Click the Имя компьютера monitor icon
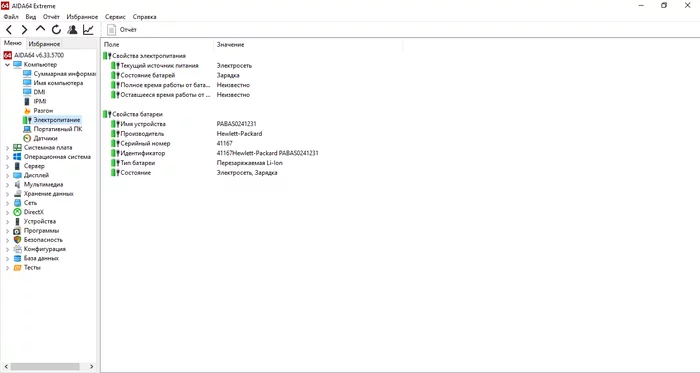The width and height of the screenshot is (700, 373). (27, 83)
